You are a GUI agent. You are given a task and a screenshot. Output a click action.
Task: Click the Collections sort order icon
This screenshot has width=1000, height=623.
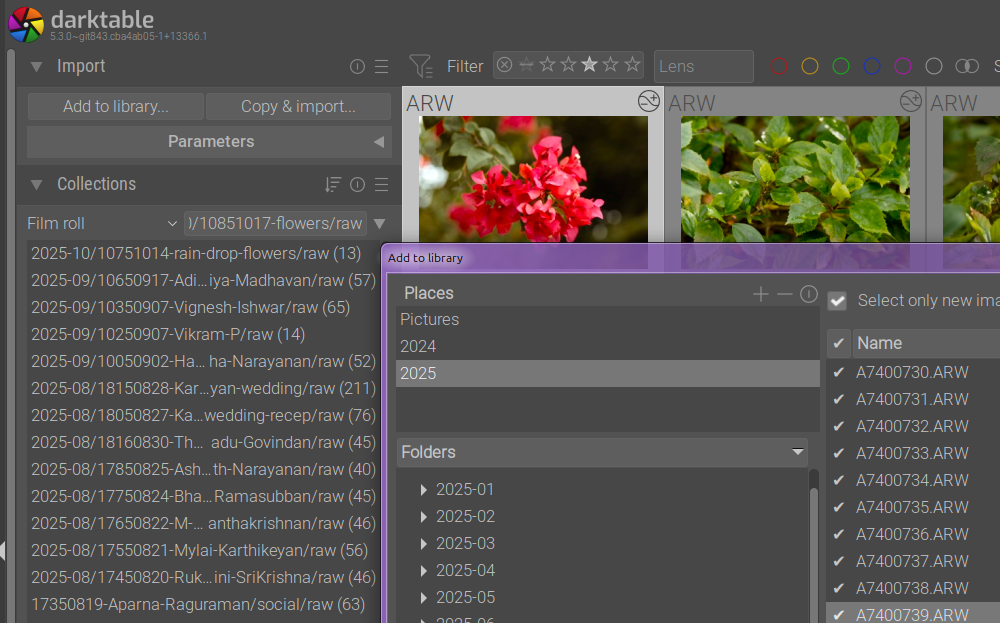pyautogui.click(x=333, y=185)
